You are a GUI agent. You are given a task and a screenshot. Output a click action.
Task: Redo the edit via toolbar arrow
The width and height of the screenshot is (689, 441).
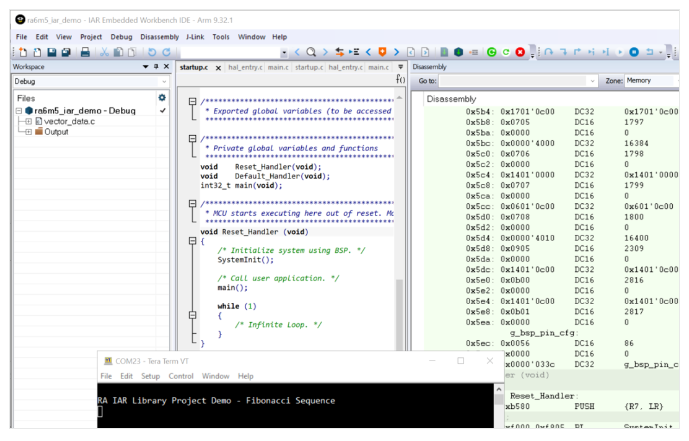166,52
